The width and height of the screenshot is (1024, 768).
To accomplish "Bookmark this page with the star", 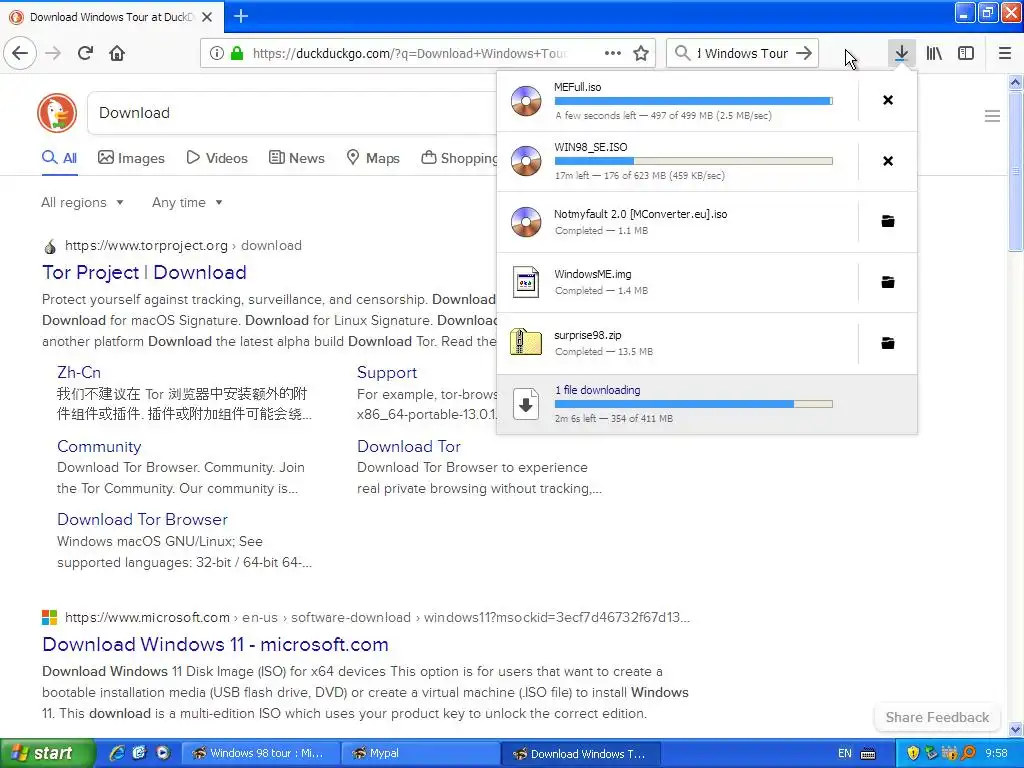I will pyautogui.click(x=641, y=54).
